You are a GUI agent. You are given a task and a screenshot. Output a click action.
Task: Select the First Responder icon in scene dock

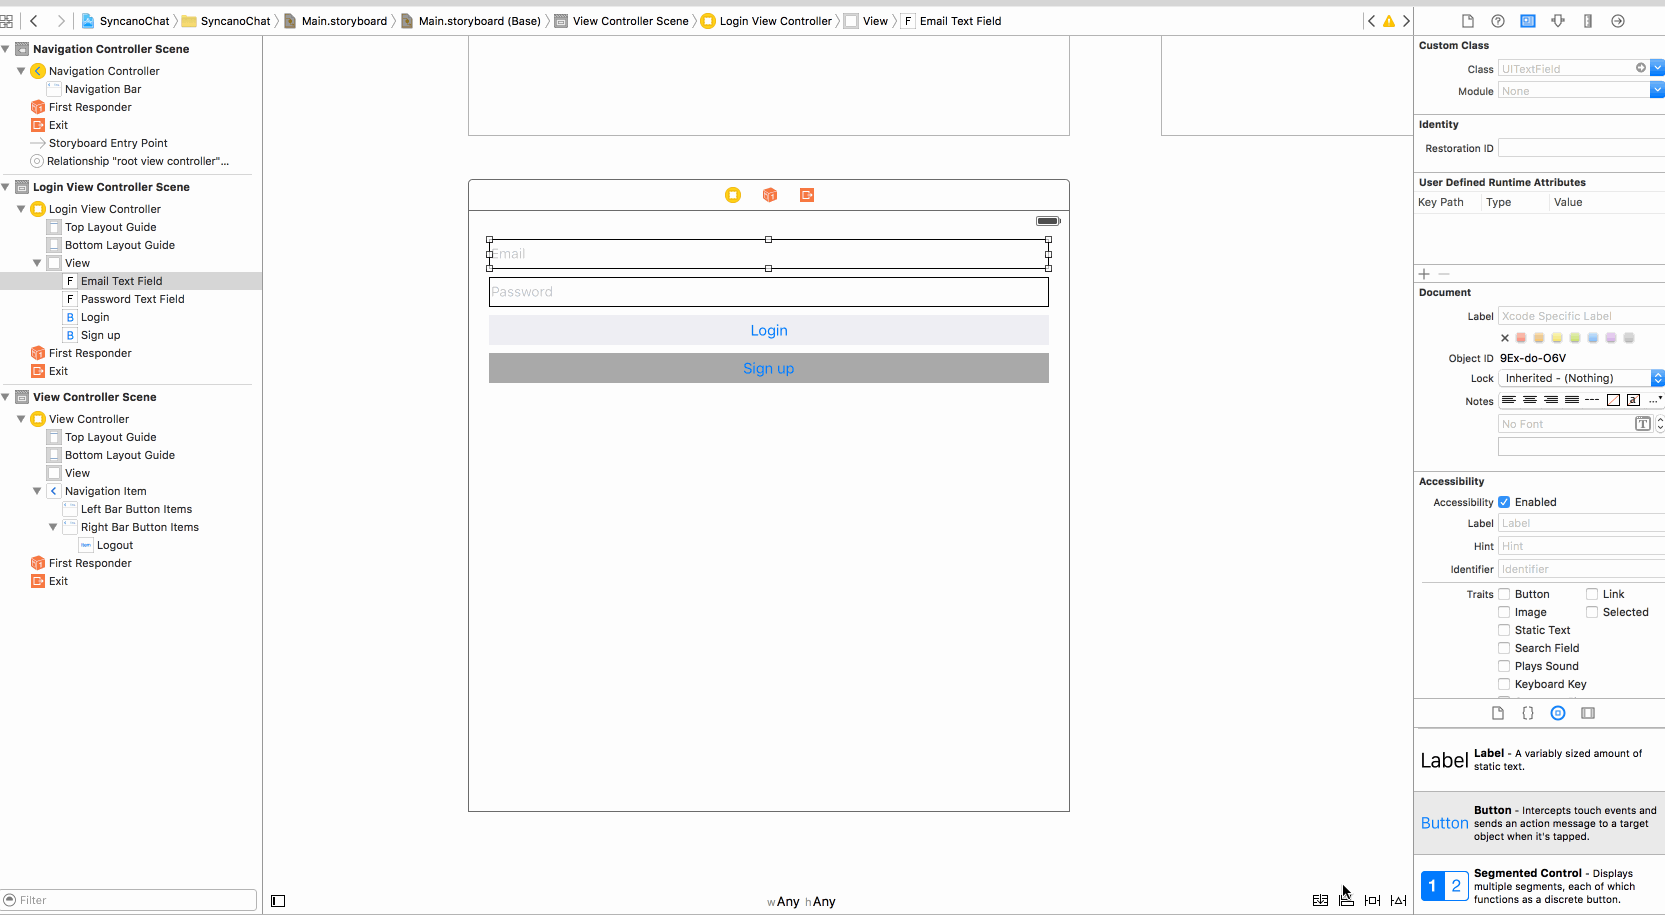(x=770, y=195)
